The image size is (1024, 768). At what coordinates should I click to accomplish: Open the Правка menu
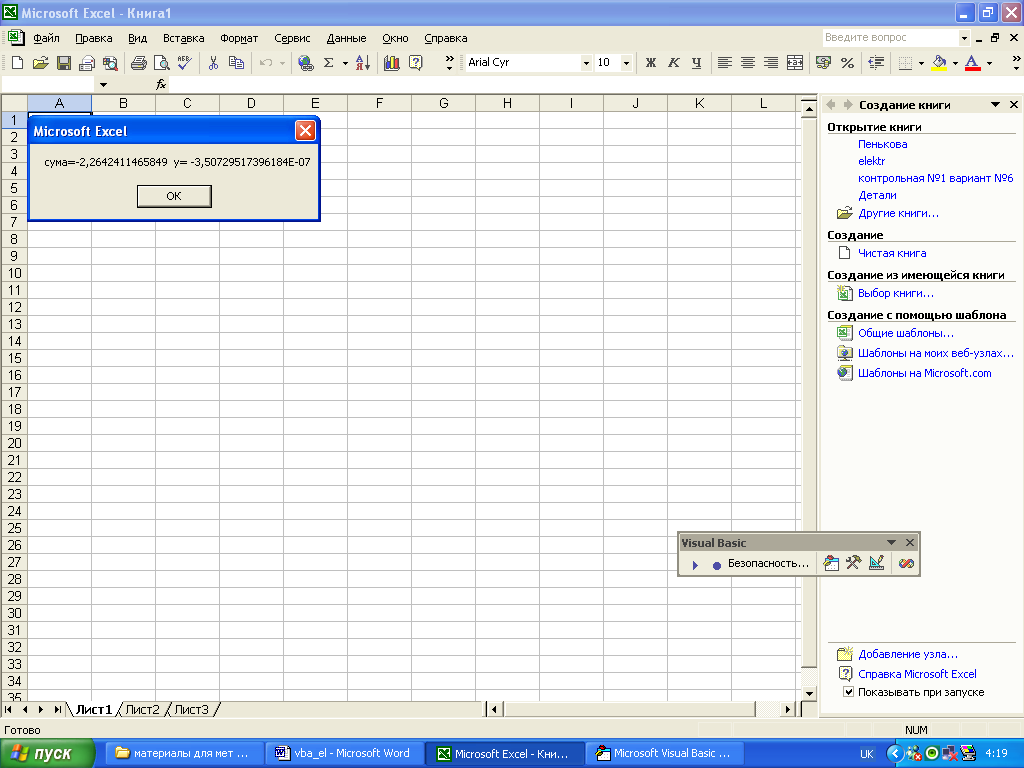(93, 38)
